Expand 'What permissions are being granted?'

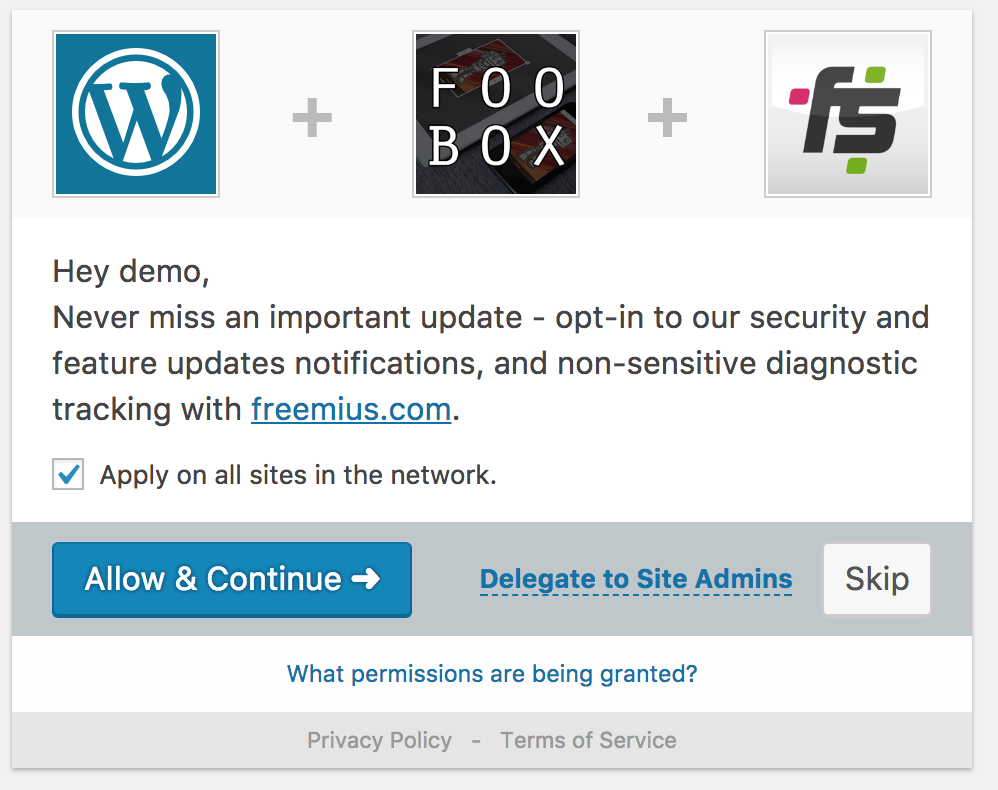[x=492, y=674]
